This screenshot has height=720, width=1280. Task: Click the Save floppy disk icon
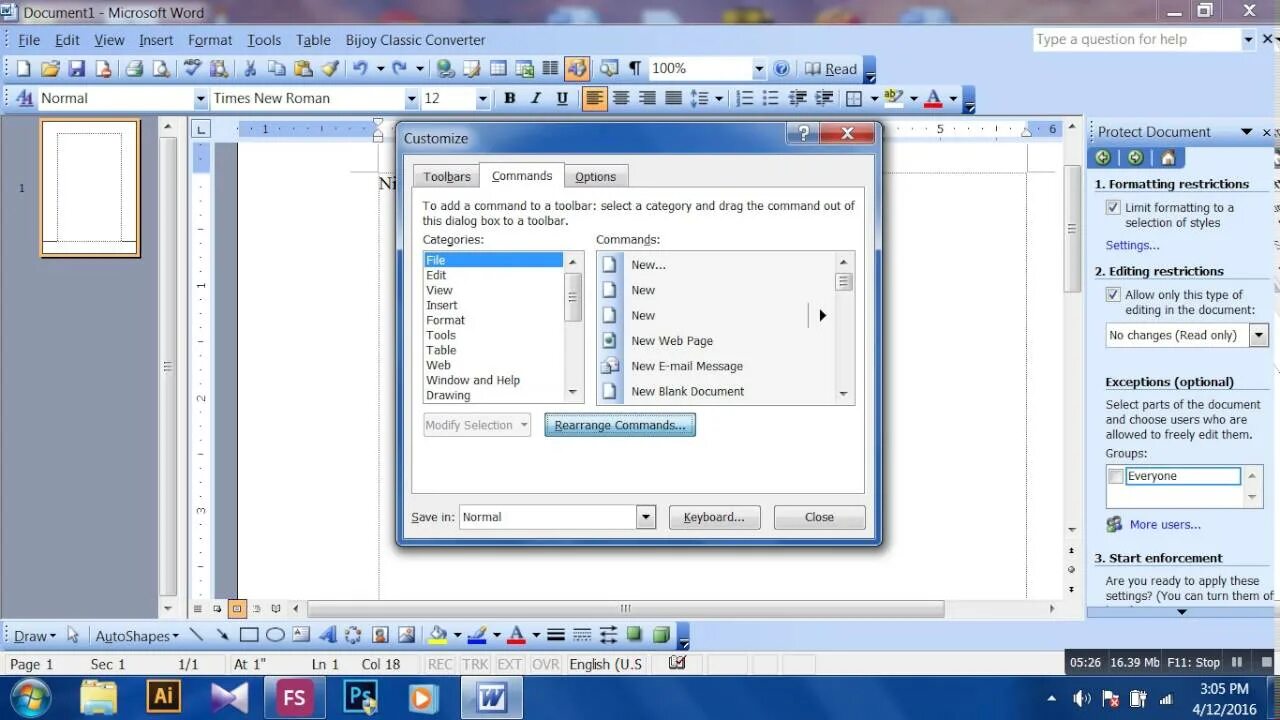tap(76, 69)
